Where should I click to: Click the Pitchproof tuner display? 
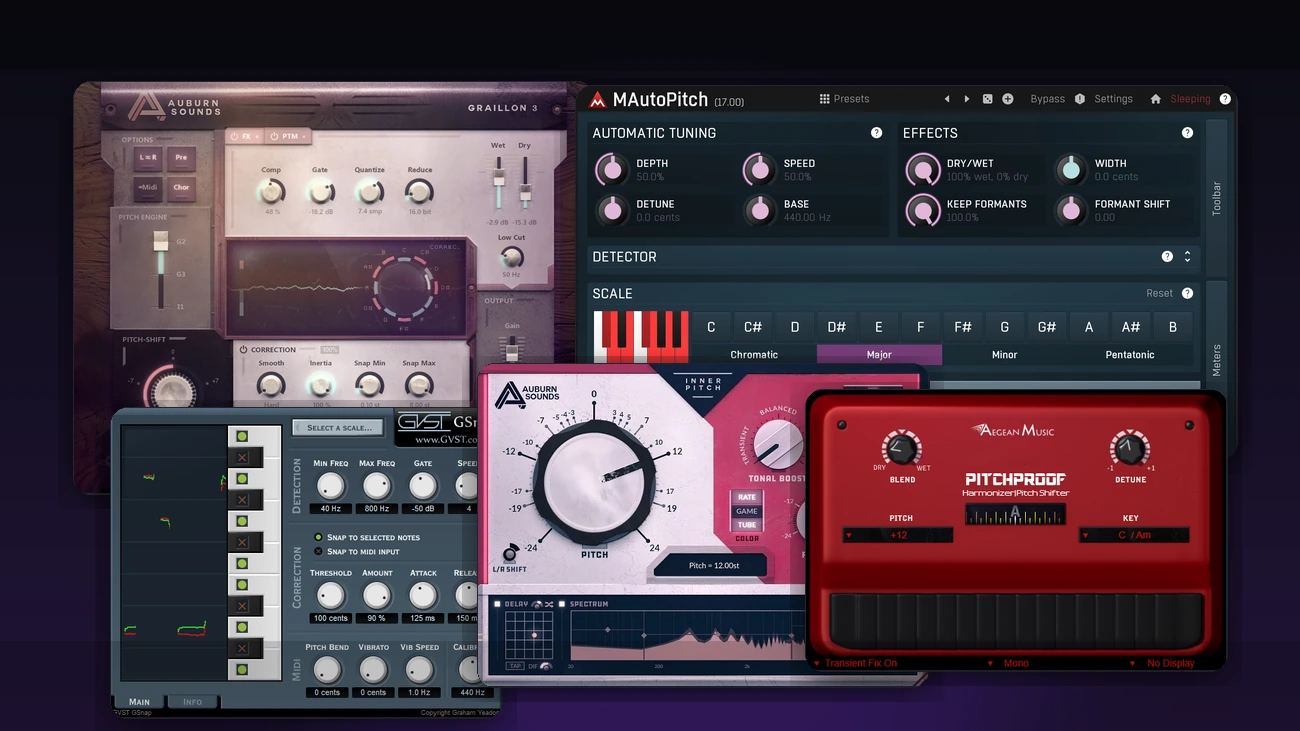tap(1015, 513)
